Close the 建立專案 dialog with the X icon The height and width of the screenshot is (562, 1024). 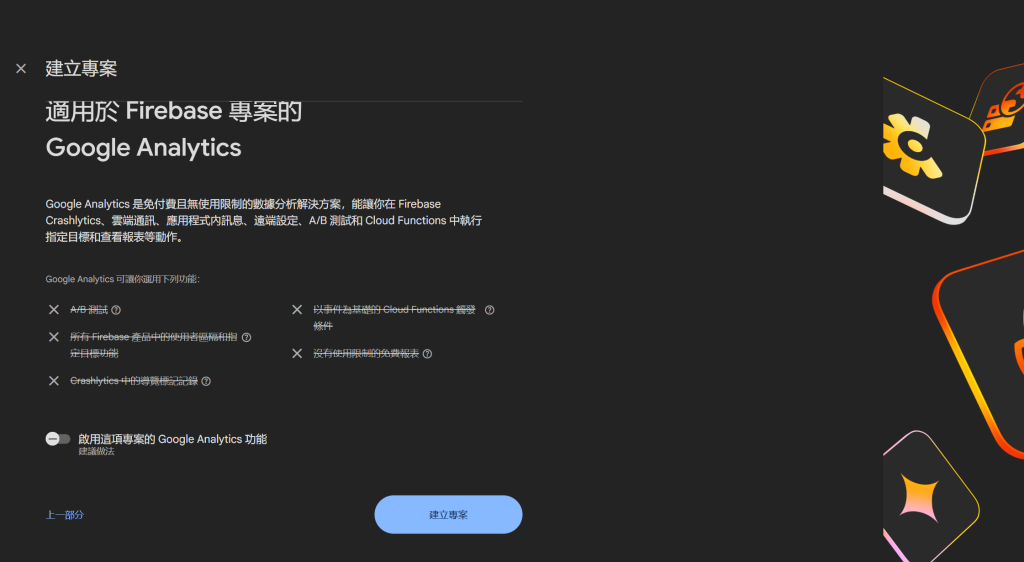point(21,69)
